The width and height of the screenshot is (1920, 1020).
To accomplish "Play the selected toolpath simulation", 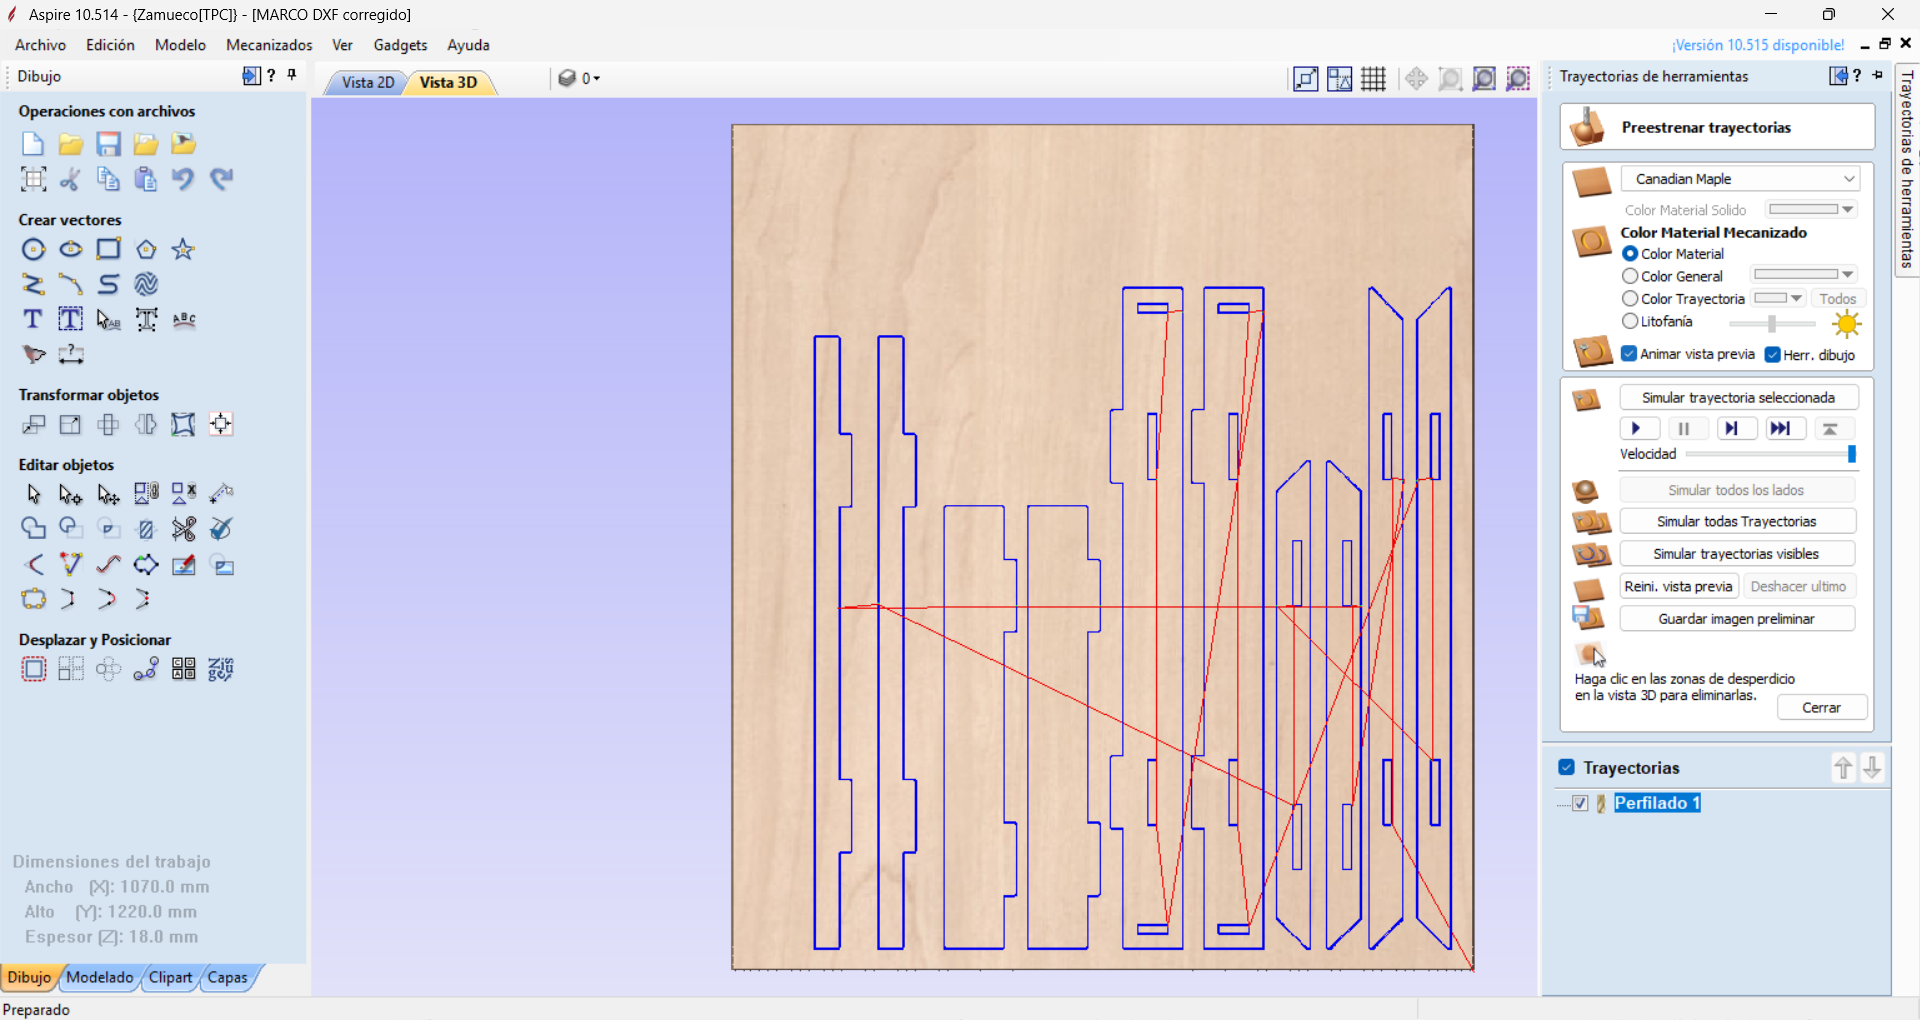I will pos(1639,429).
